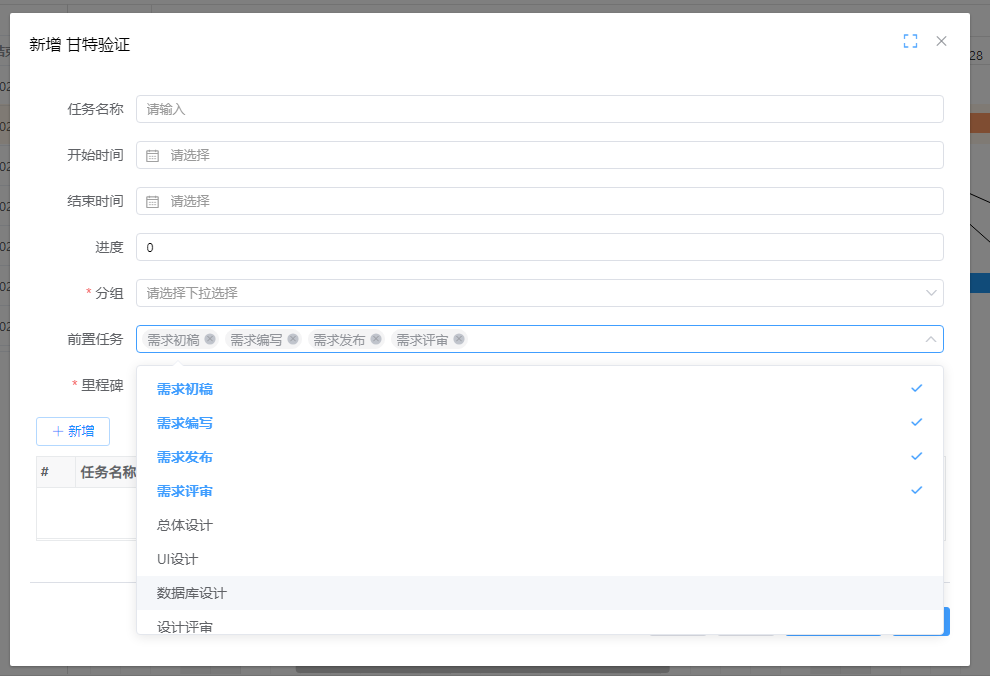Viewport: 990px width, 676px height.
Task: Pick UI设计 from dropdown options
Action: click(178, 559)
